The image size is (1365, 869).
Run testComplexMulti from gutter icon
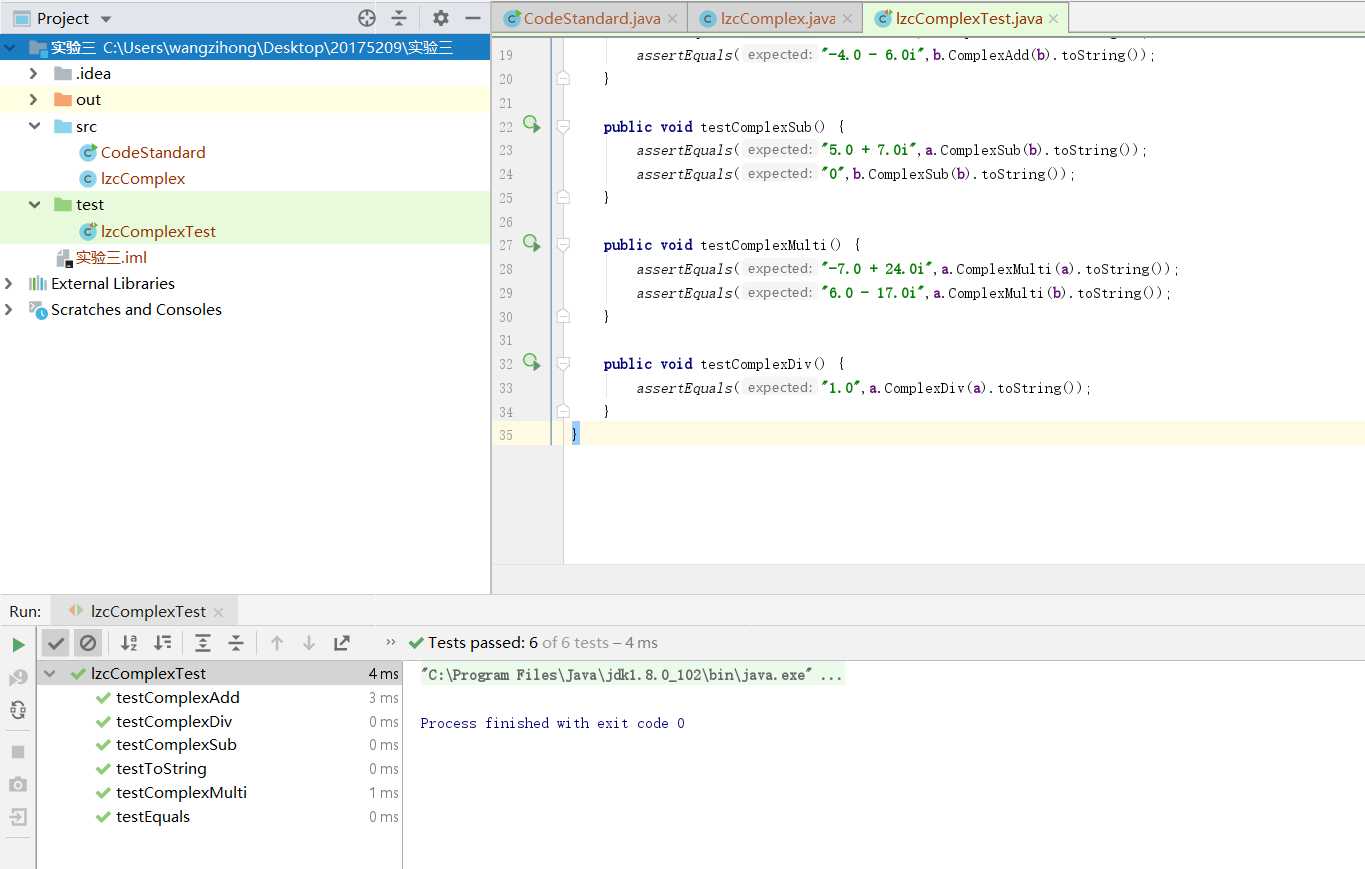[531, 243]
